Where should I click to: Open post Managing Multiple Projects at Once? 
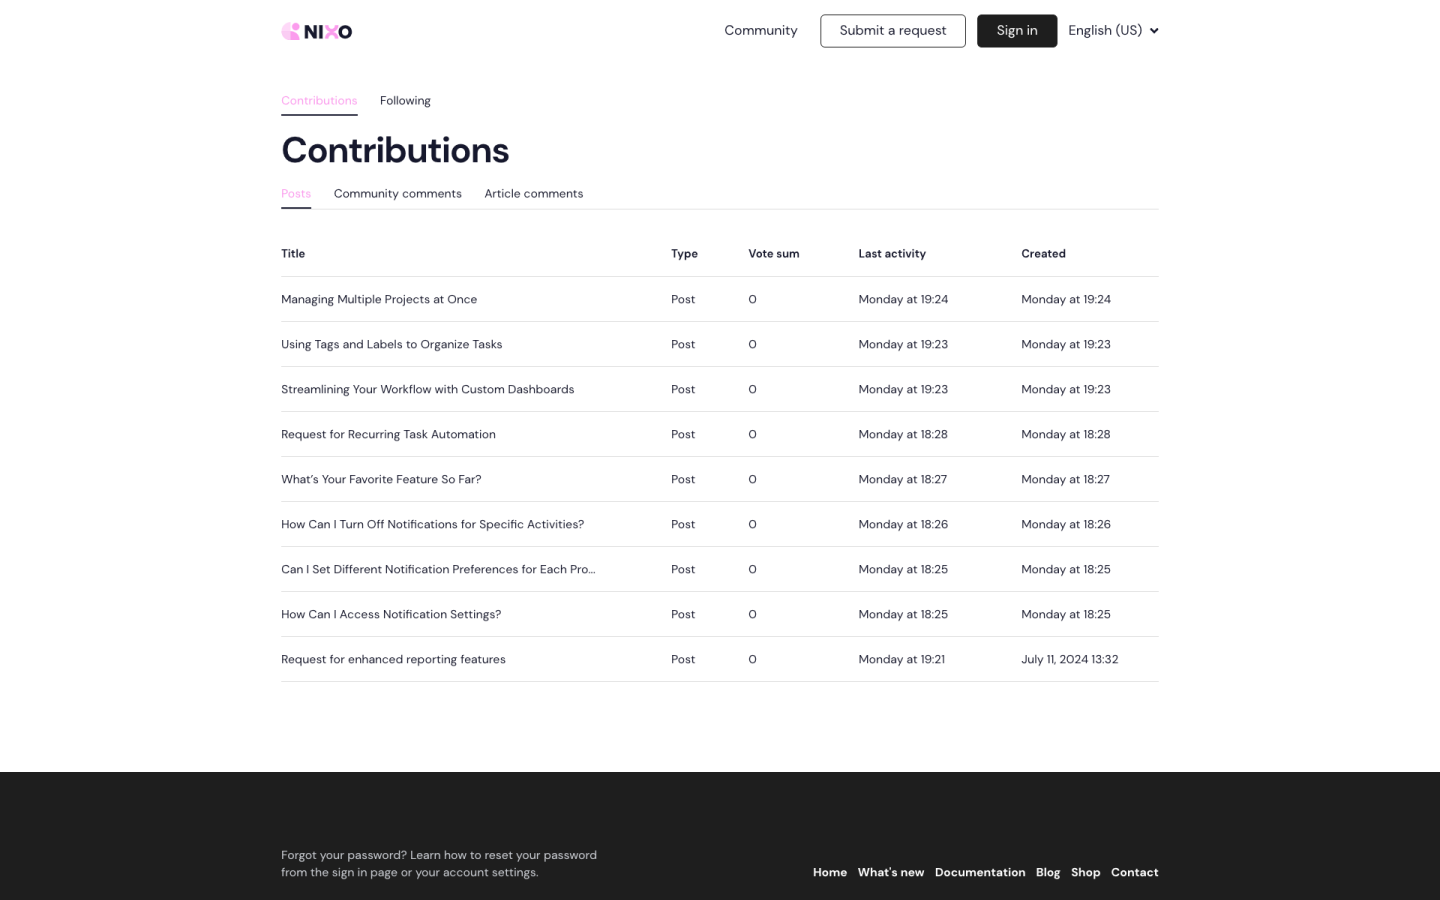click(x=379, y=299)
